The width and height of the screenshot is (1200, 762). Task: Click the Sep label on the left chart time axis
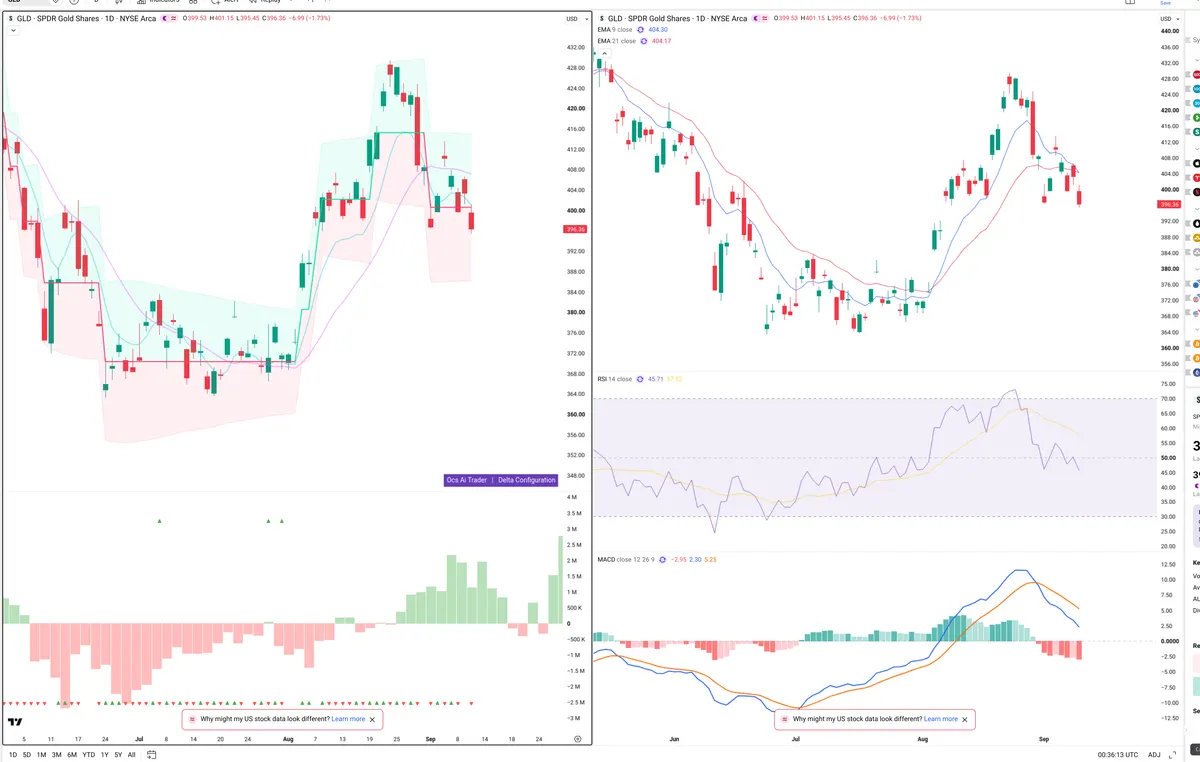[431, 738]
